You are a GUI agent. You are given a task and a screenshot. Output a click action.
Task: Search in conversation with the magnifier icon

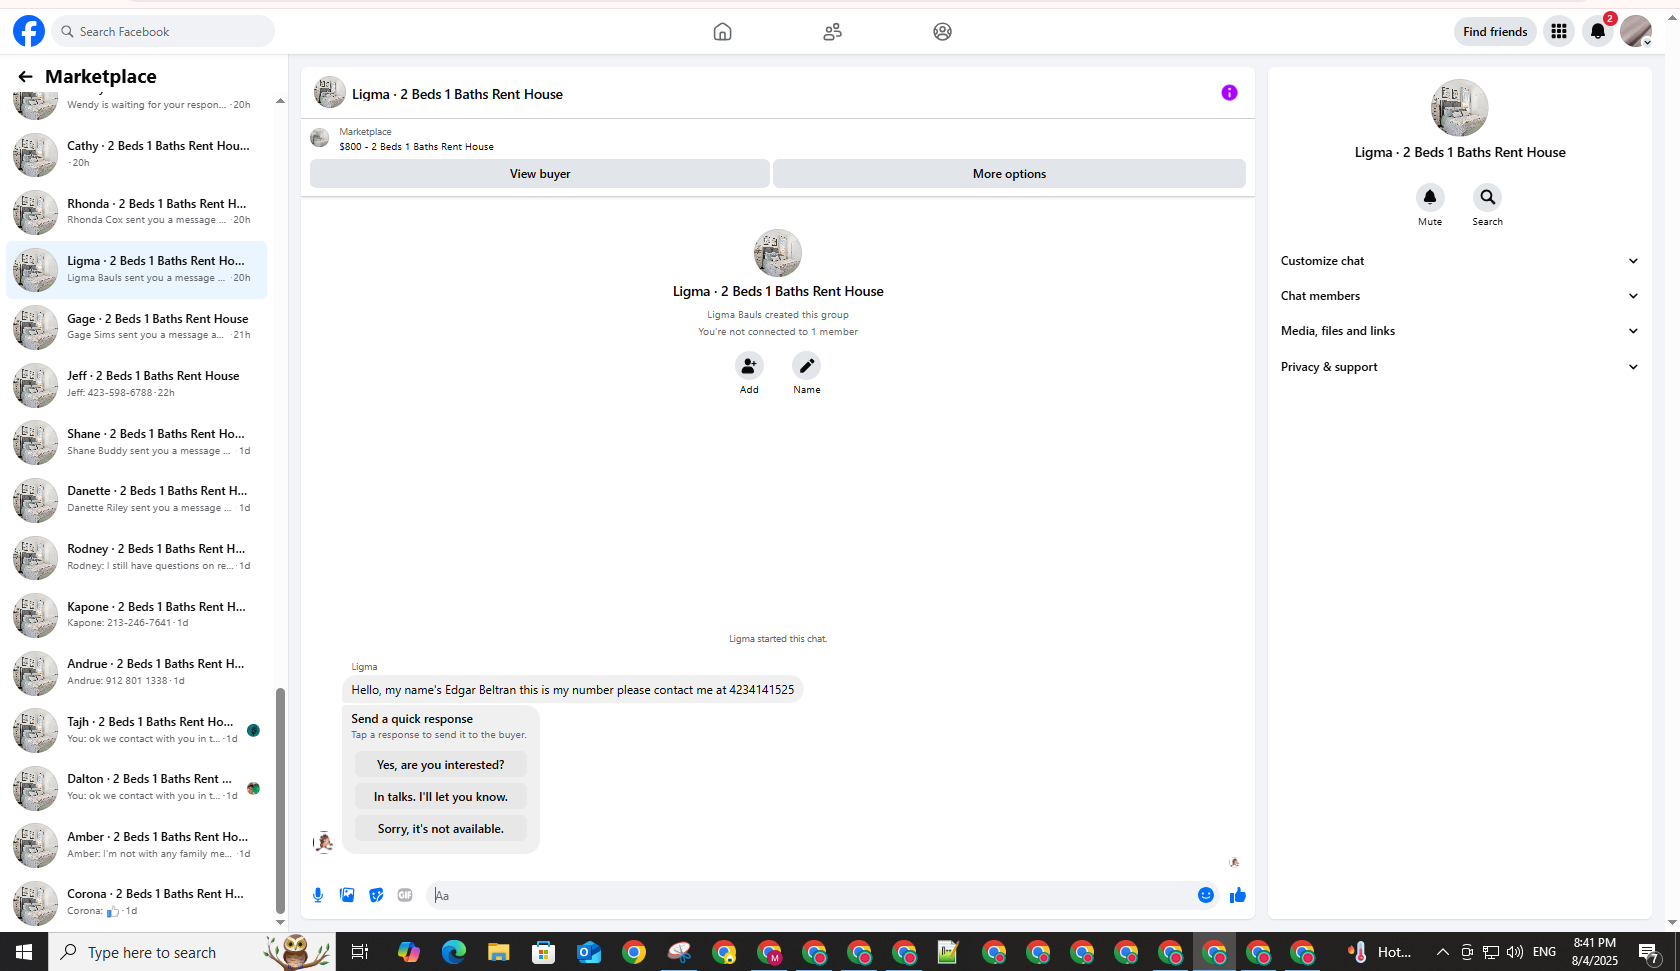[x=1487, y=197]
